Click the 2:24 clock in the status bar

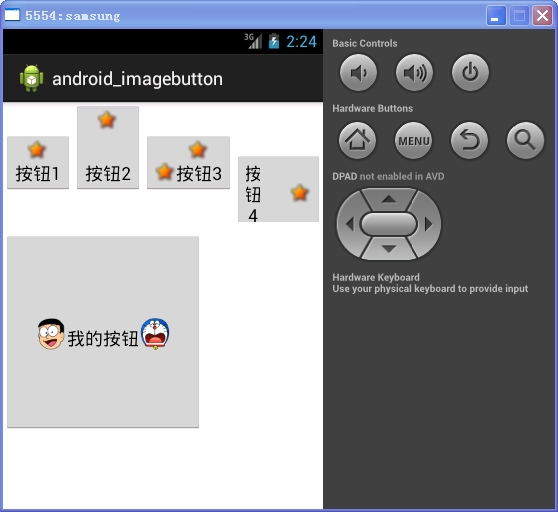click(301, 42)
